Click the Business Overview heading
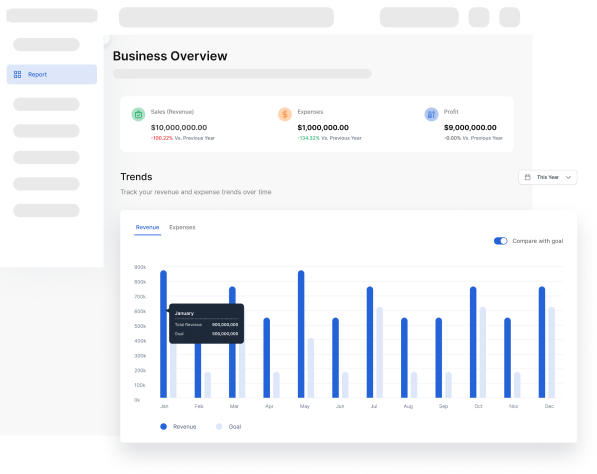Screen dimensions: 597x474 tap(170, 56)
